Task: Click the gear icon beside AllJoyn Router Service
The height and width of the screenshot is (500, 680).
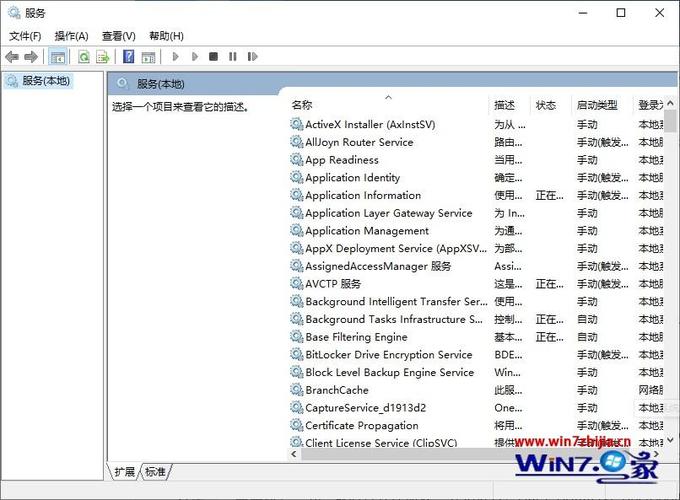Action: click(297, 142)
